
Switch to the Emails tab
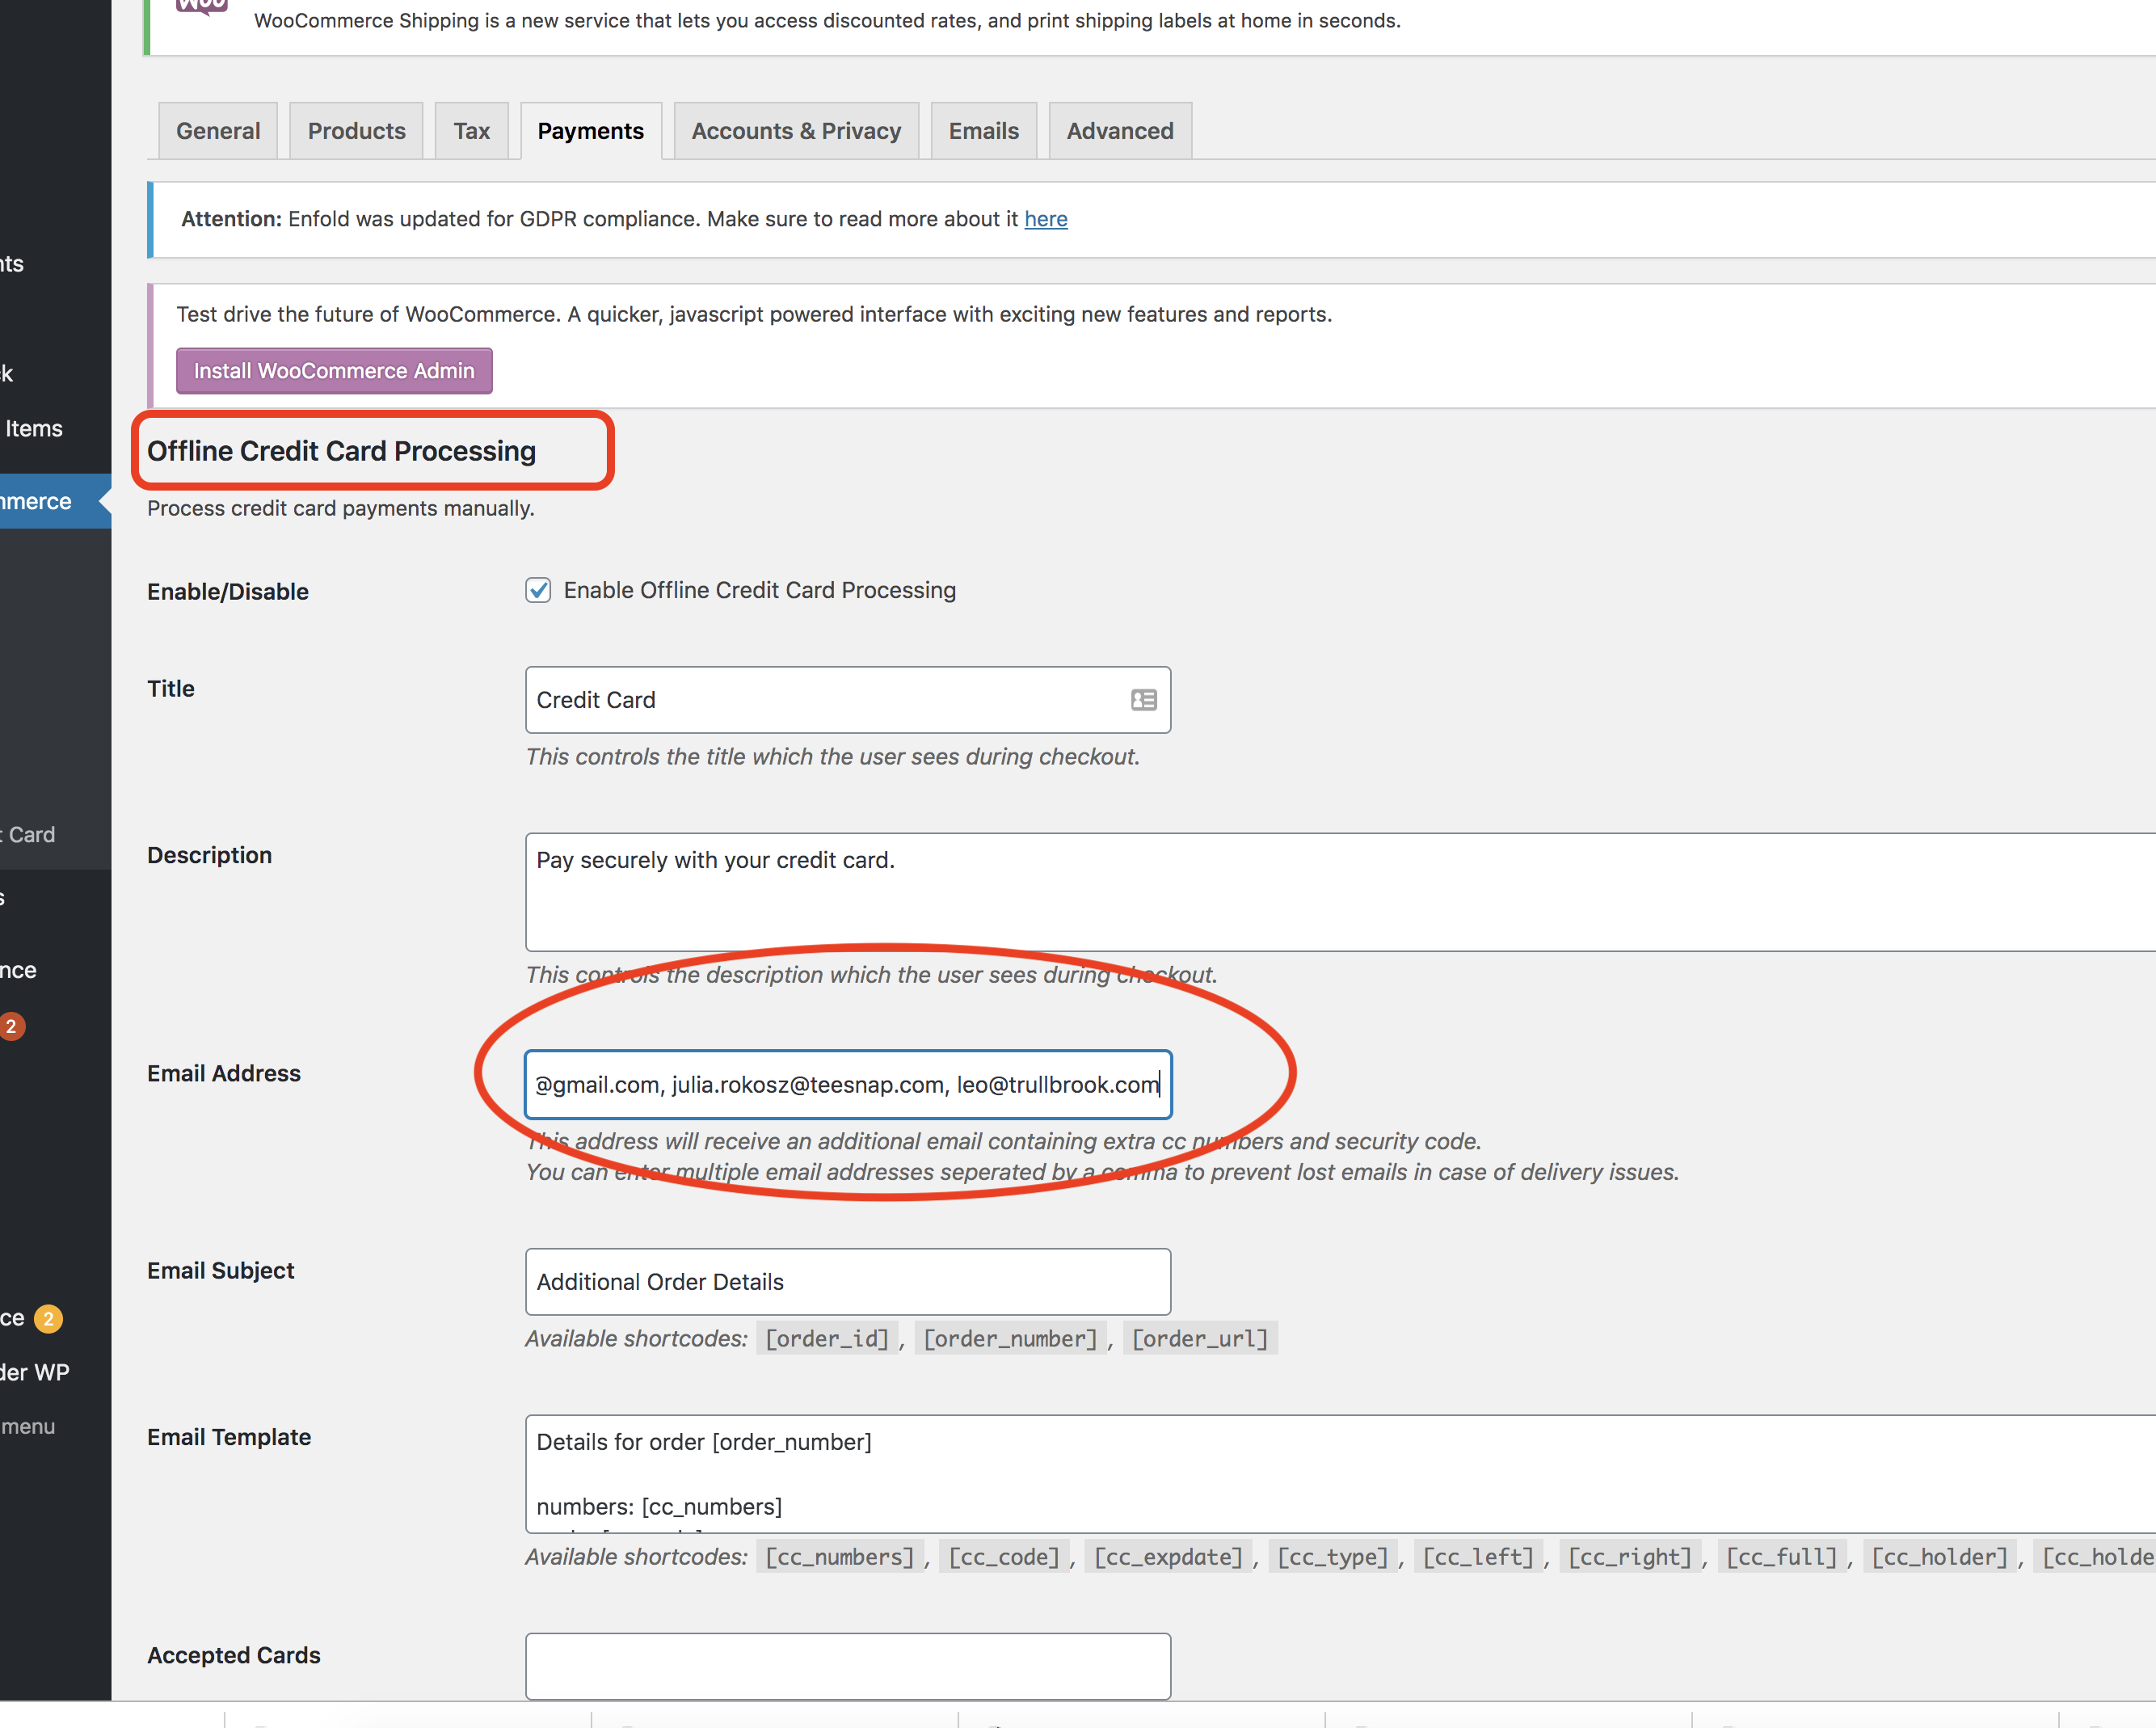tap(984, 131)
